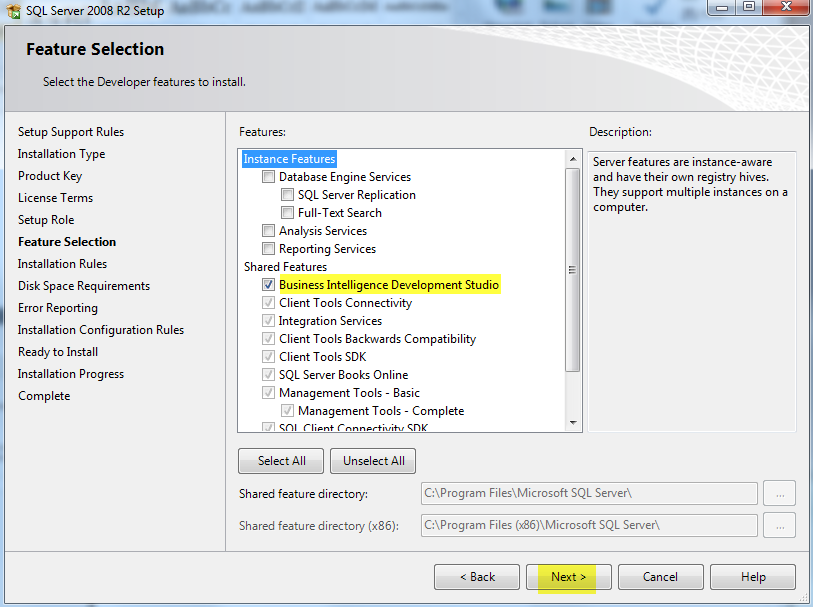Screen dimensions: 813x607
Task: Select Installation Progress step
Action: [71, 374]
